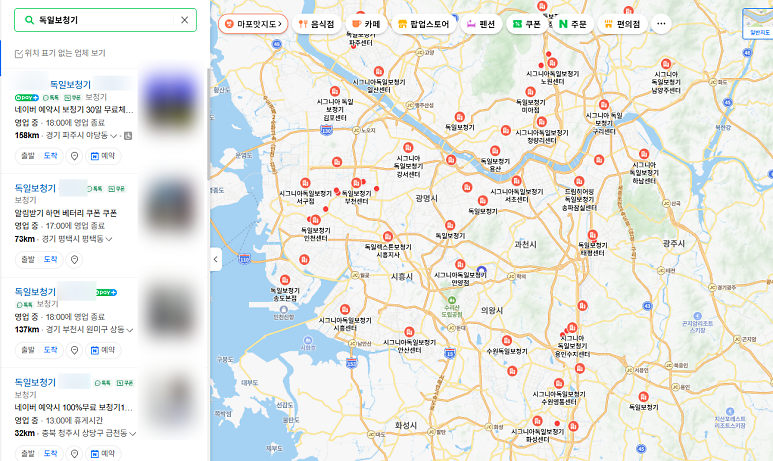Screen dimensions: 773x461
Task: Click map marker 시그니아독일보청기 강서센터
Action: point(408,147)
